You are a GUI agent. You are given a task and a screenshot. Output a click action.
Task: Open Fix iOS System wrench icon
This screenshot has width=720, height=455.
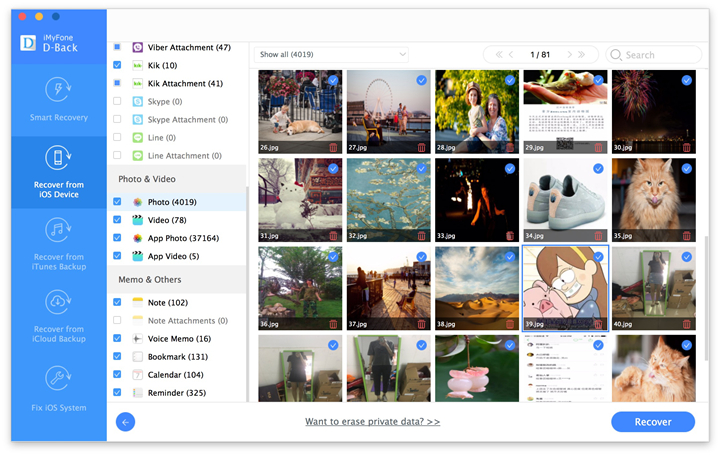click(58, 378)
